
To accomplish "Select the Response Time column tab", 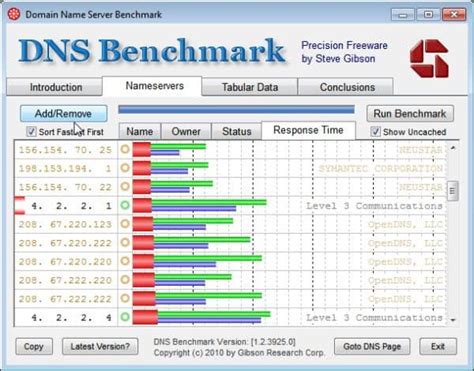I will (308, 130).
